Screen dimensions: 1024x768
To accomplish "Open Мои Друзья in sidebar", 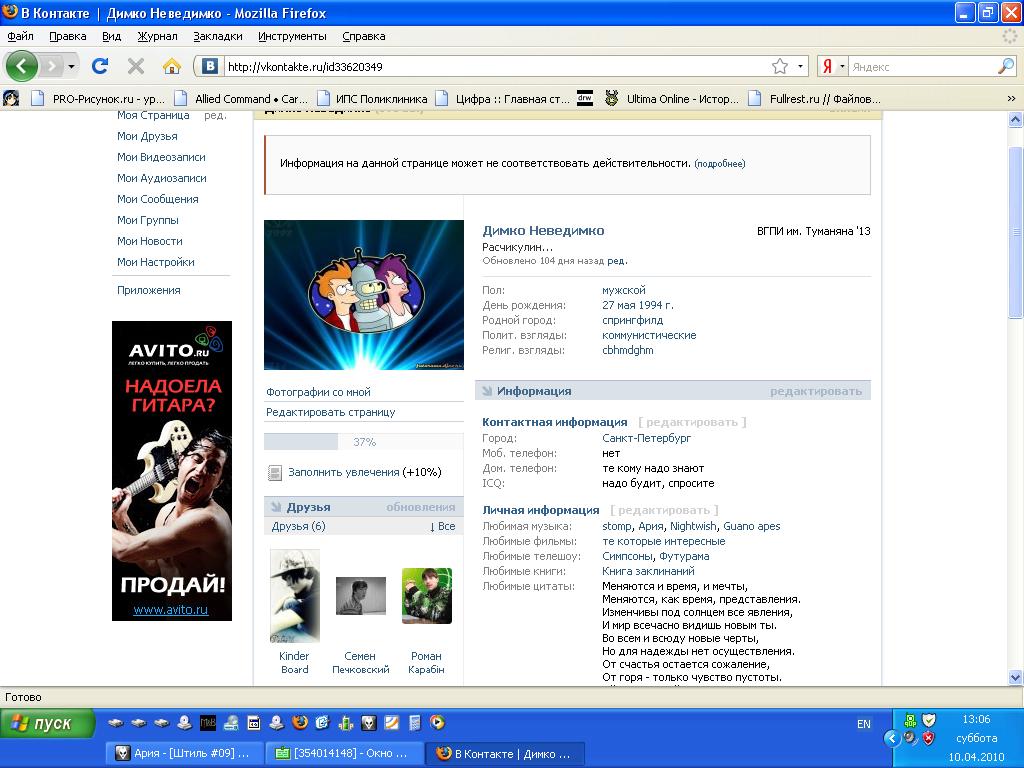I will point(147,136).
